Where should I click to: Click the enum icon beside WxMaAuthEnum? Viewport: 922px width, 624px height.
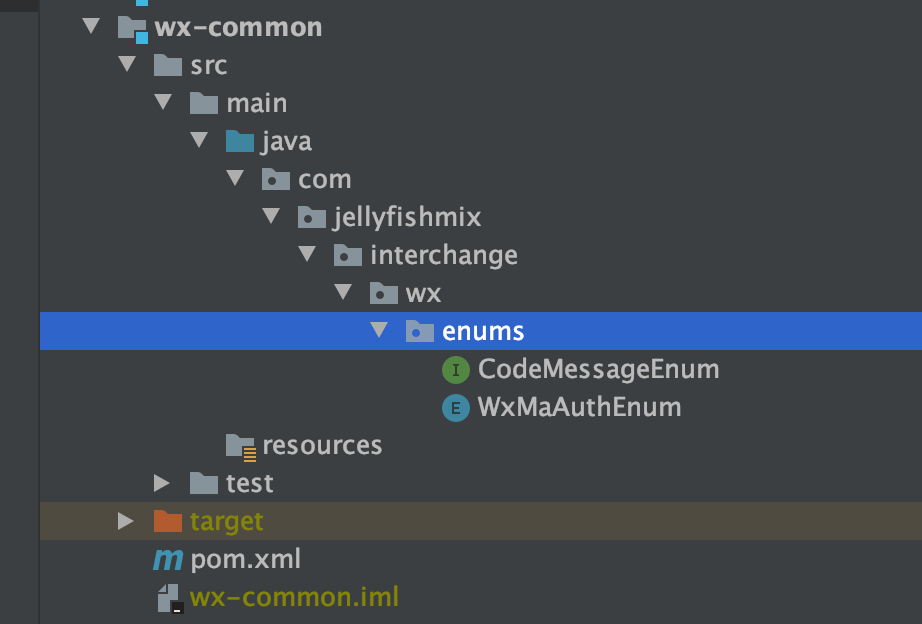click(x=455, y=408)
